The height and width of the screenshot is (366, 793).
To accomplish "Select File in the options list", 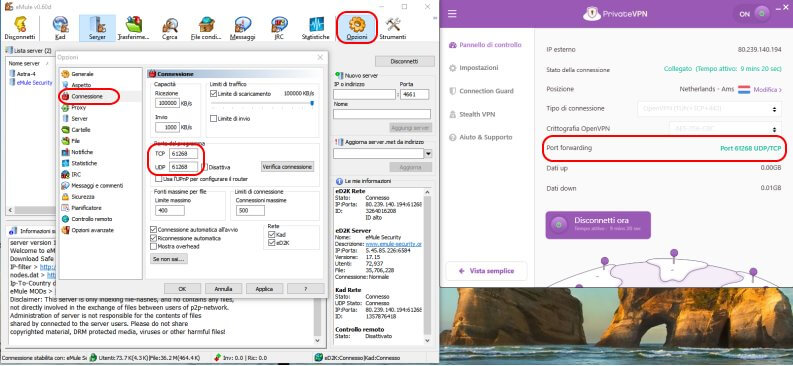I will tap(75, 141).
